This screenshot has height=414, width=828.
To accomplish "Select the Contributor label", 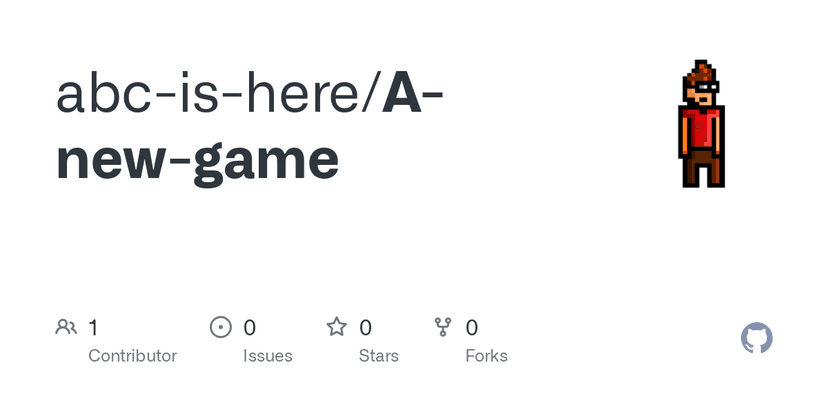I will point(133,356).
